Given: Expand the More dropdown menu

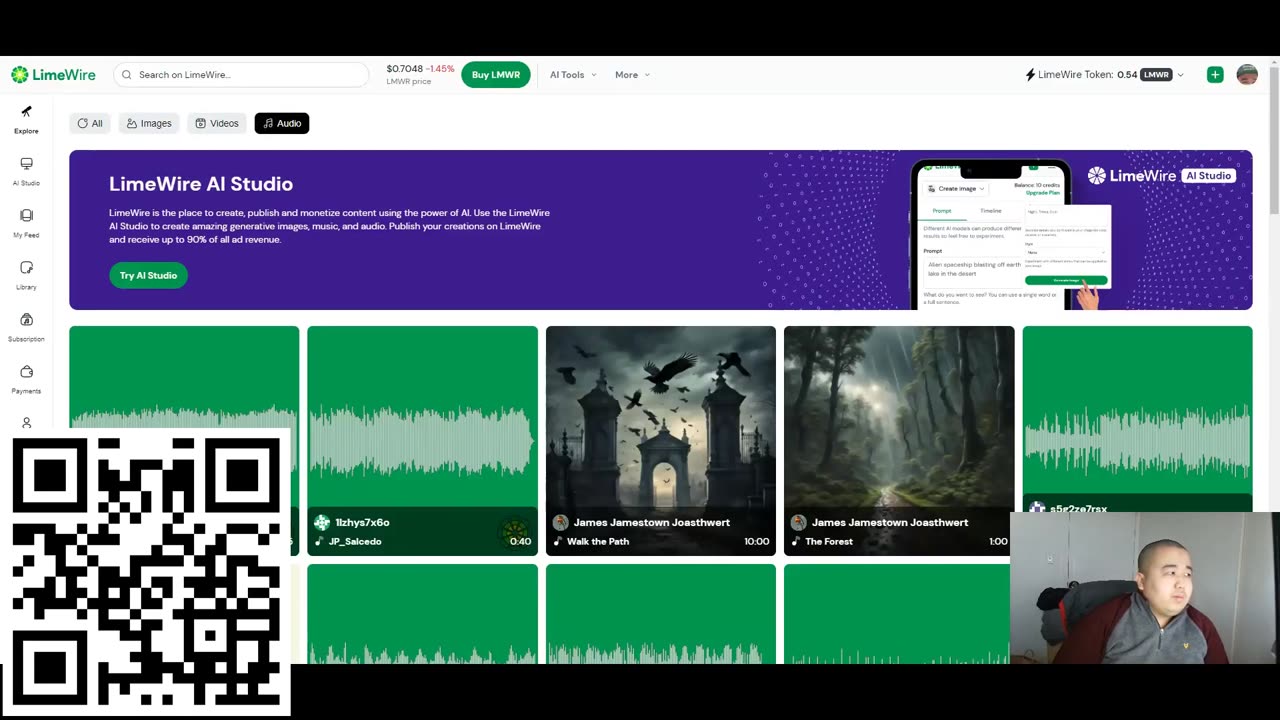Looking at the screenshot, I should tap(632, 75).
